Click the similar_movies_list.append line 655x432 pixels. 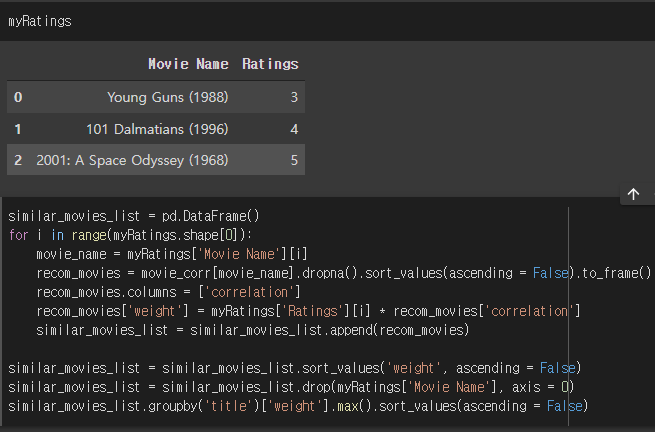tap(252, 330)
